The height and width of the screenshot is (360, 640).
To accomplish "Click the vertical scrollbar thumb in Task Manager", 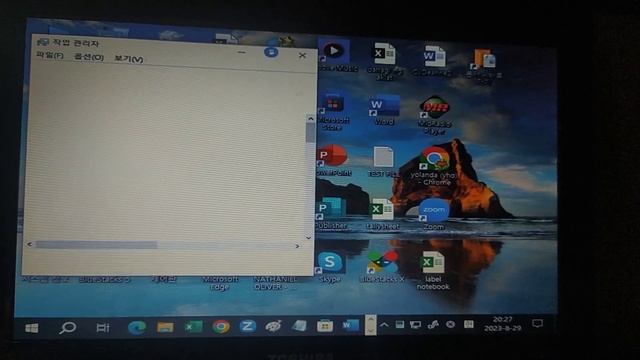I will 310,132.
